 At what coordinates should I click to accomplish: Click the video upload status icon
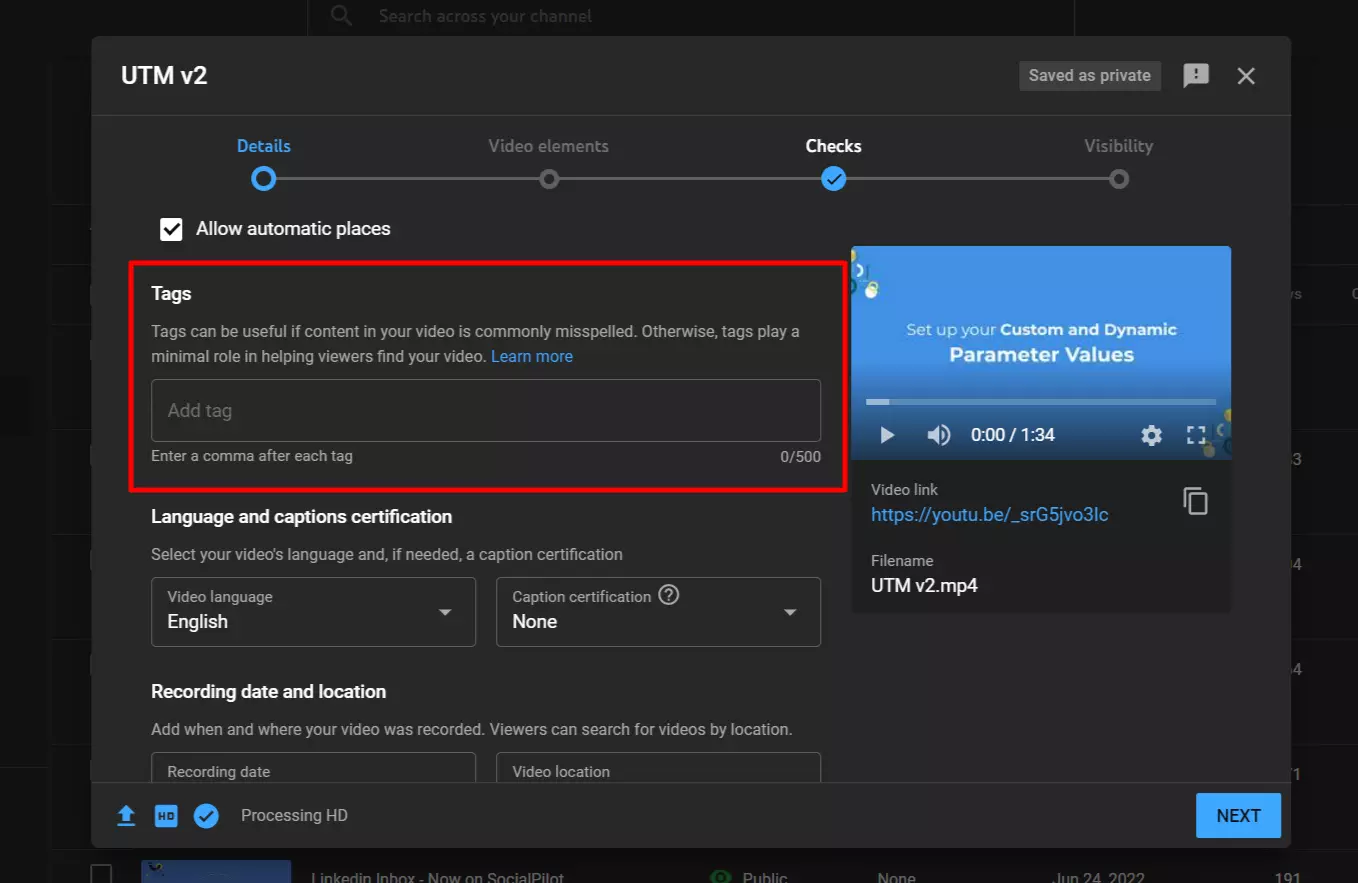[126, 815]
